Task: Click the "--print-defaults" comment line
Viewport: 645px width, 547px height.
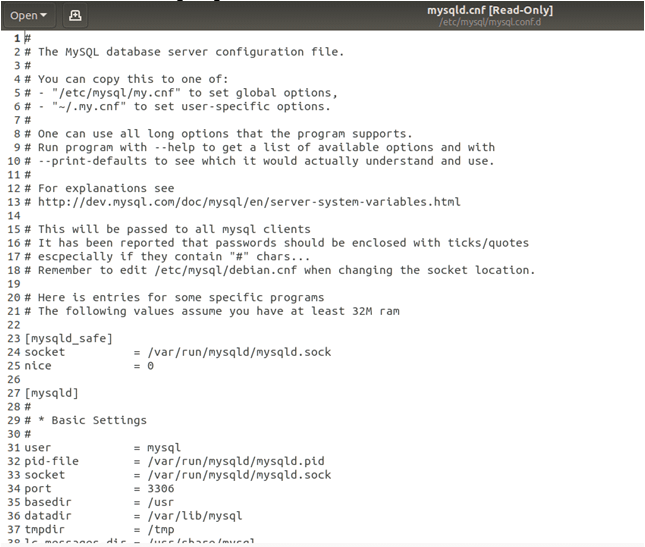Action: 260,160
